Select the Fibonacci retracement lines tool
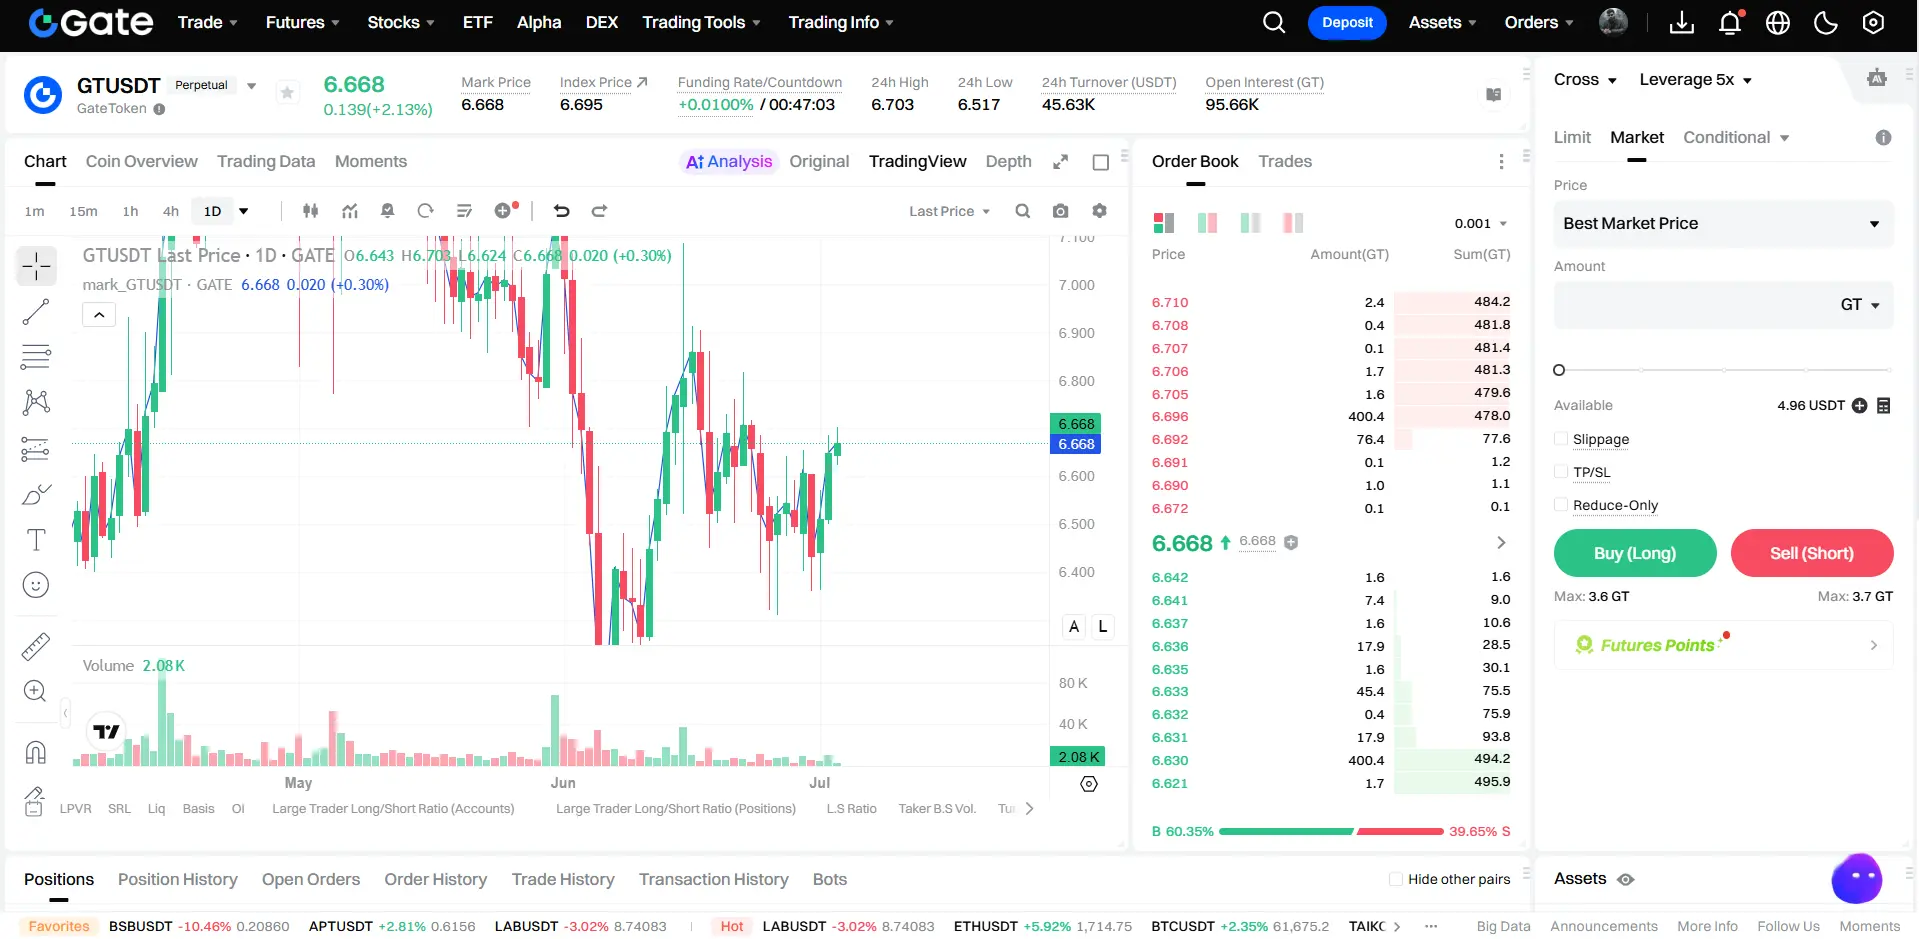Viewport: 1919px width, 939px height. point(36,357)
